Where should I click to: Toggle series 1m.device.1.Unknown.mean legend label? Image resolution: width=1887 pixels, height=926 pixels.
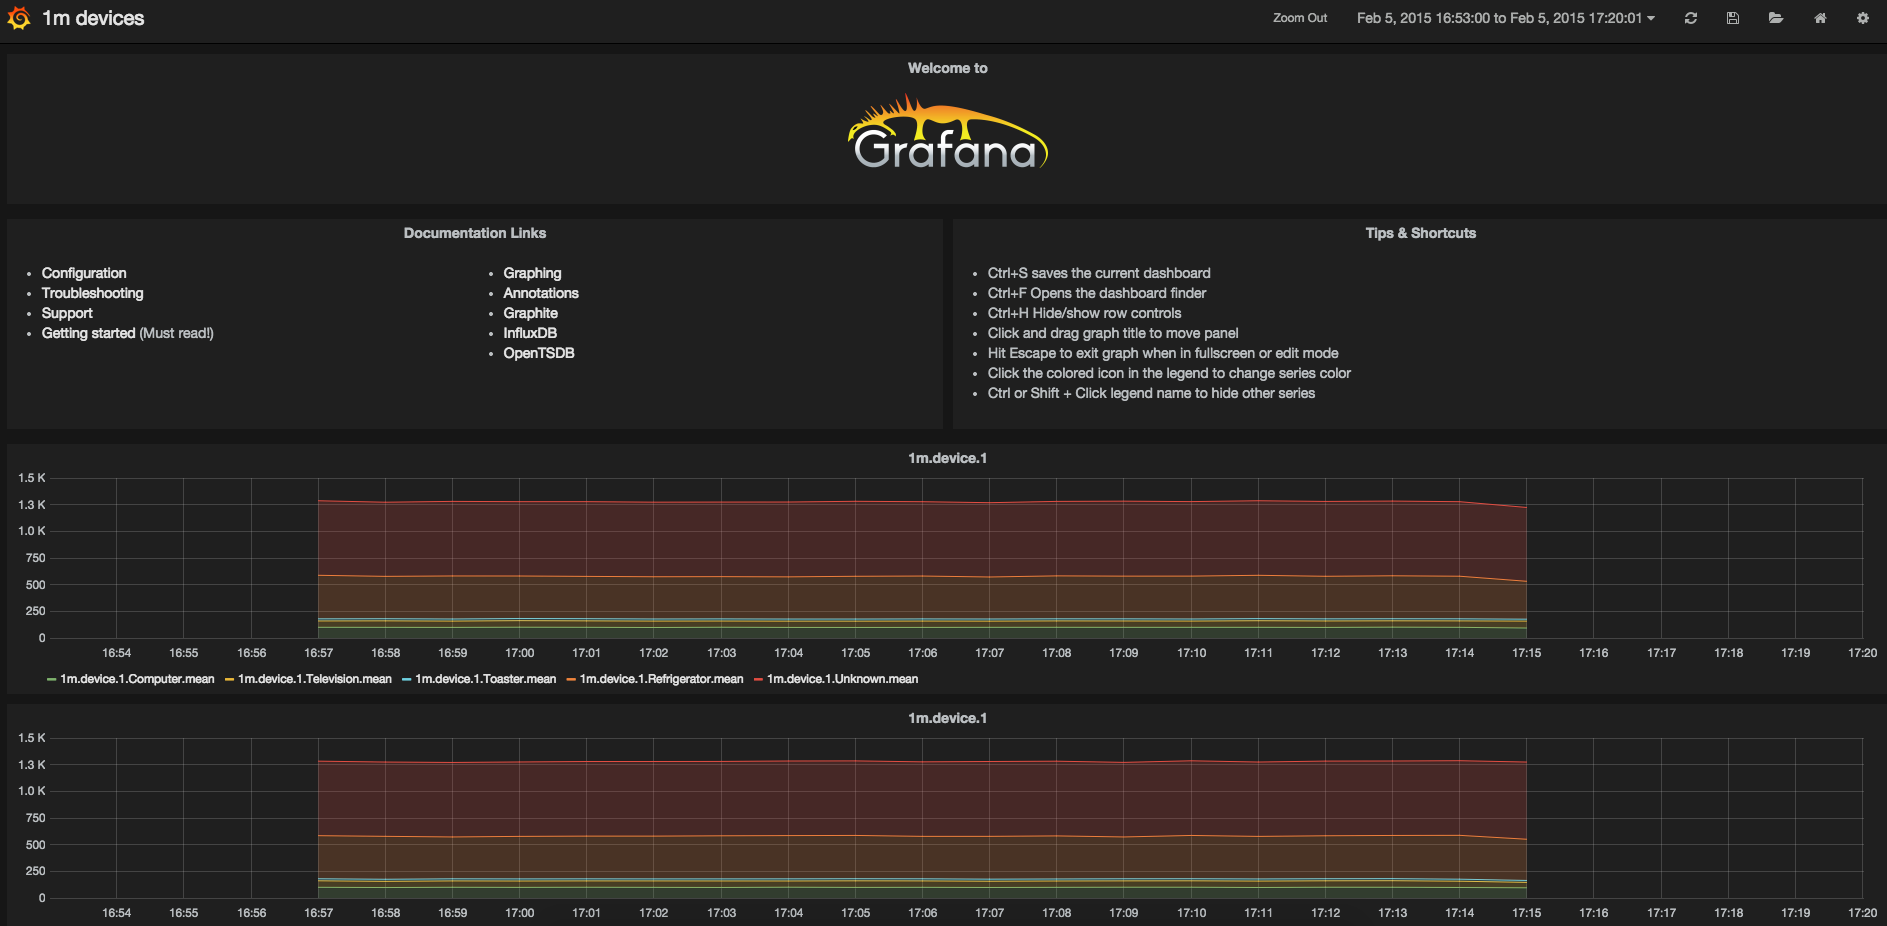click(843, 679)
